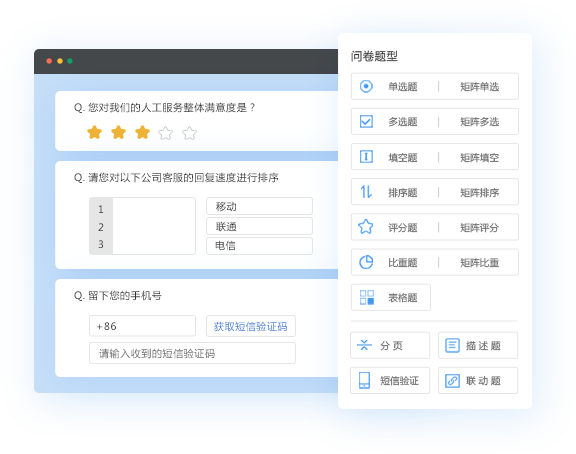Click the +86 phone number field

[x=143, y=326]
